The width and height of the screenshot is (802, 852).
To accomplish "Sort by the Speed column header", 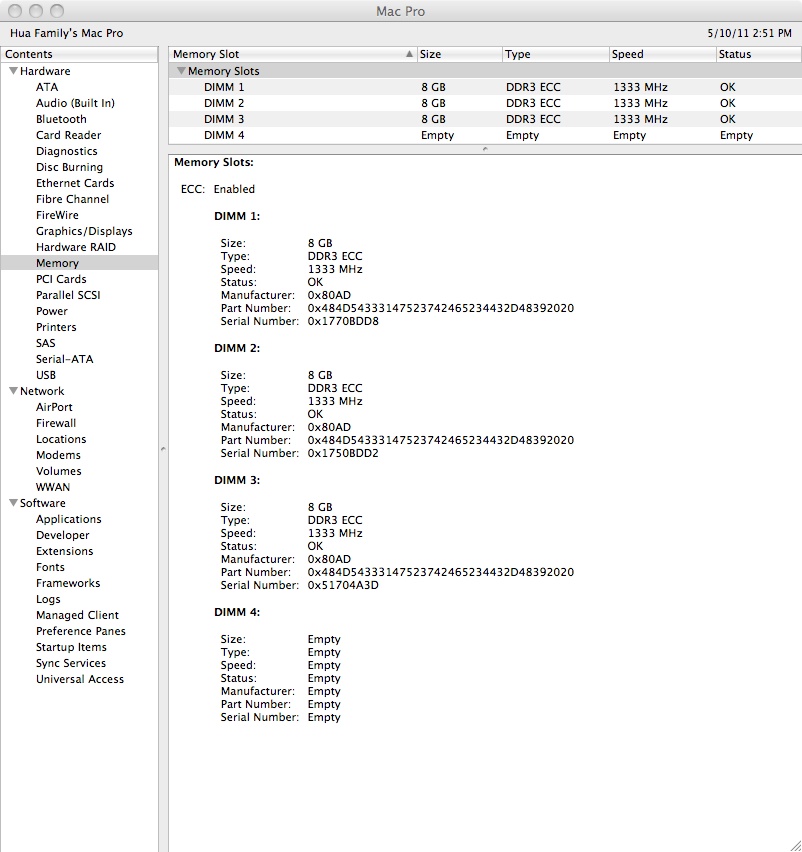I will pos(662,54).
